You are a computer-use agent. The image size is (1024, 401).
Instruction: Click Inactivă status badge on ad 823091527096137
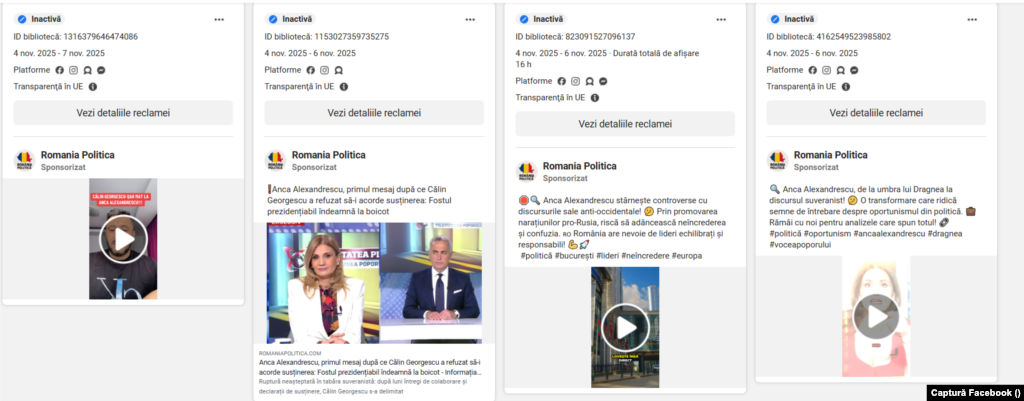coord(541,20)
